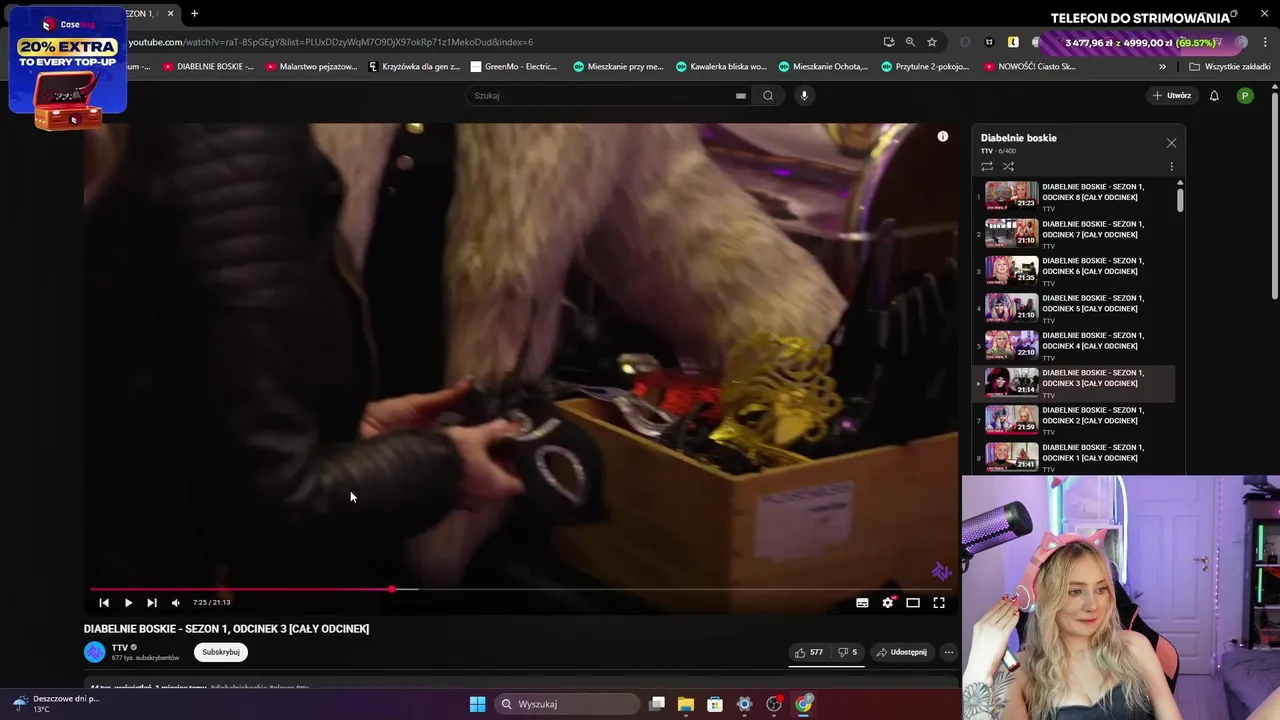Open Windows Start menu
1280x720 pixels.
(477, 704)
